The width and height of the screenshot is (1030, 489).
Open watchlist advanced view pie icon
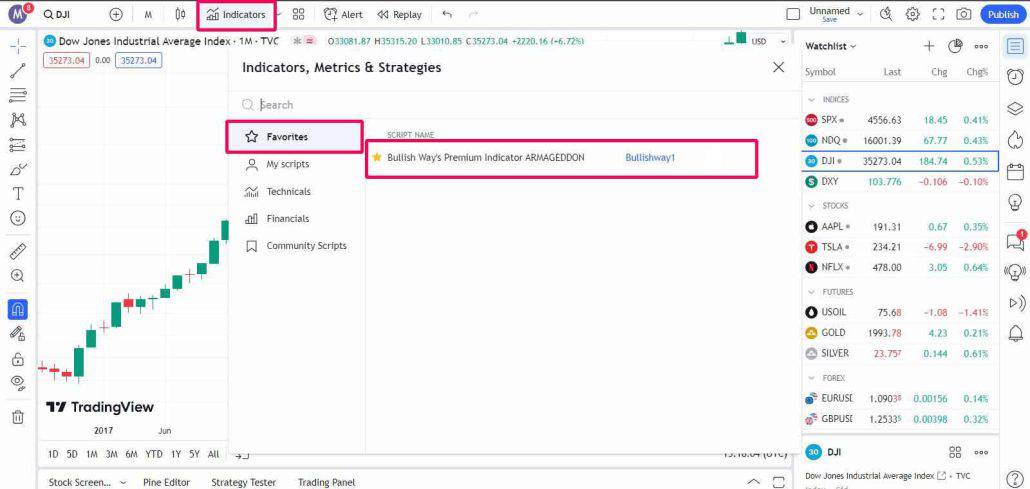tap(955, 46)
